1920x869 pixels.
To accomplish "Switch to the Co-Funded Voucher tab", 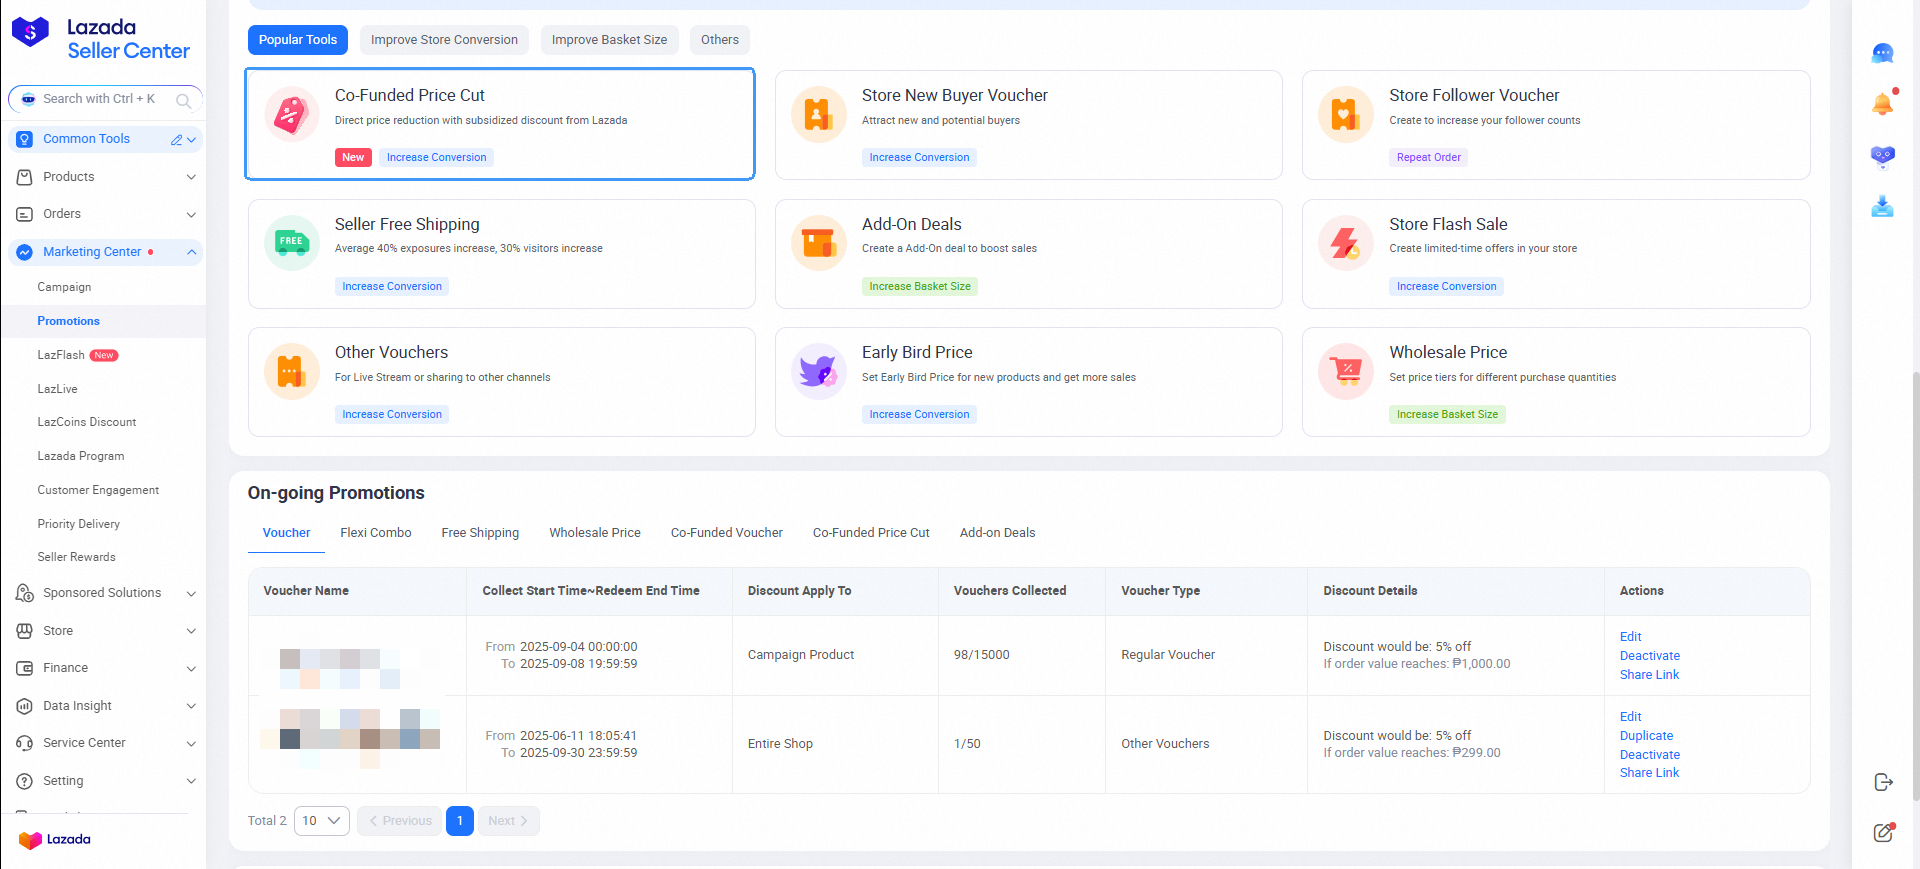I will (x=727, y=533).
